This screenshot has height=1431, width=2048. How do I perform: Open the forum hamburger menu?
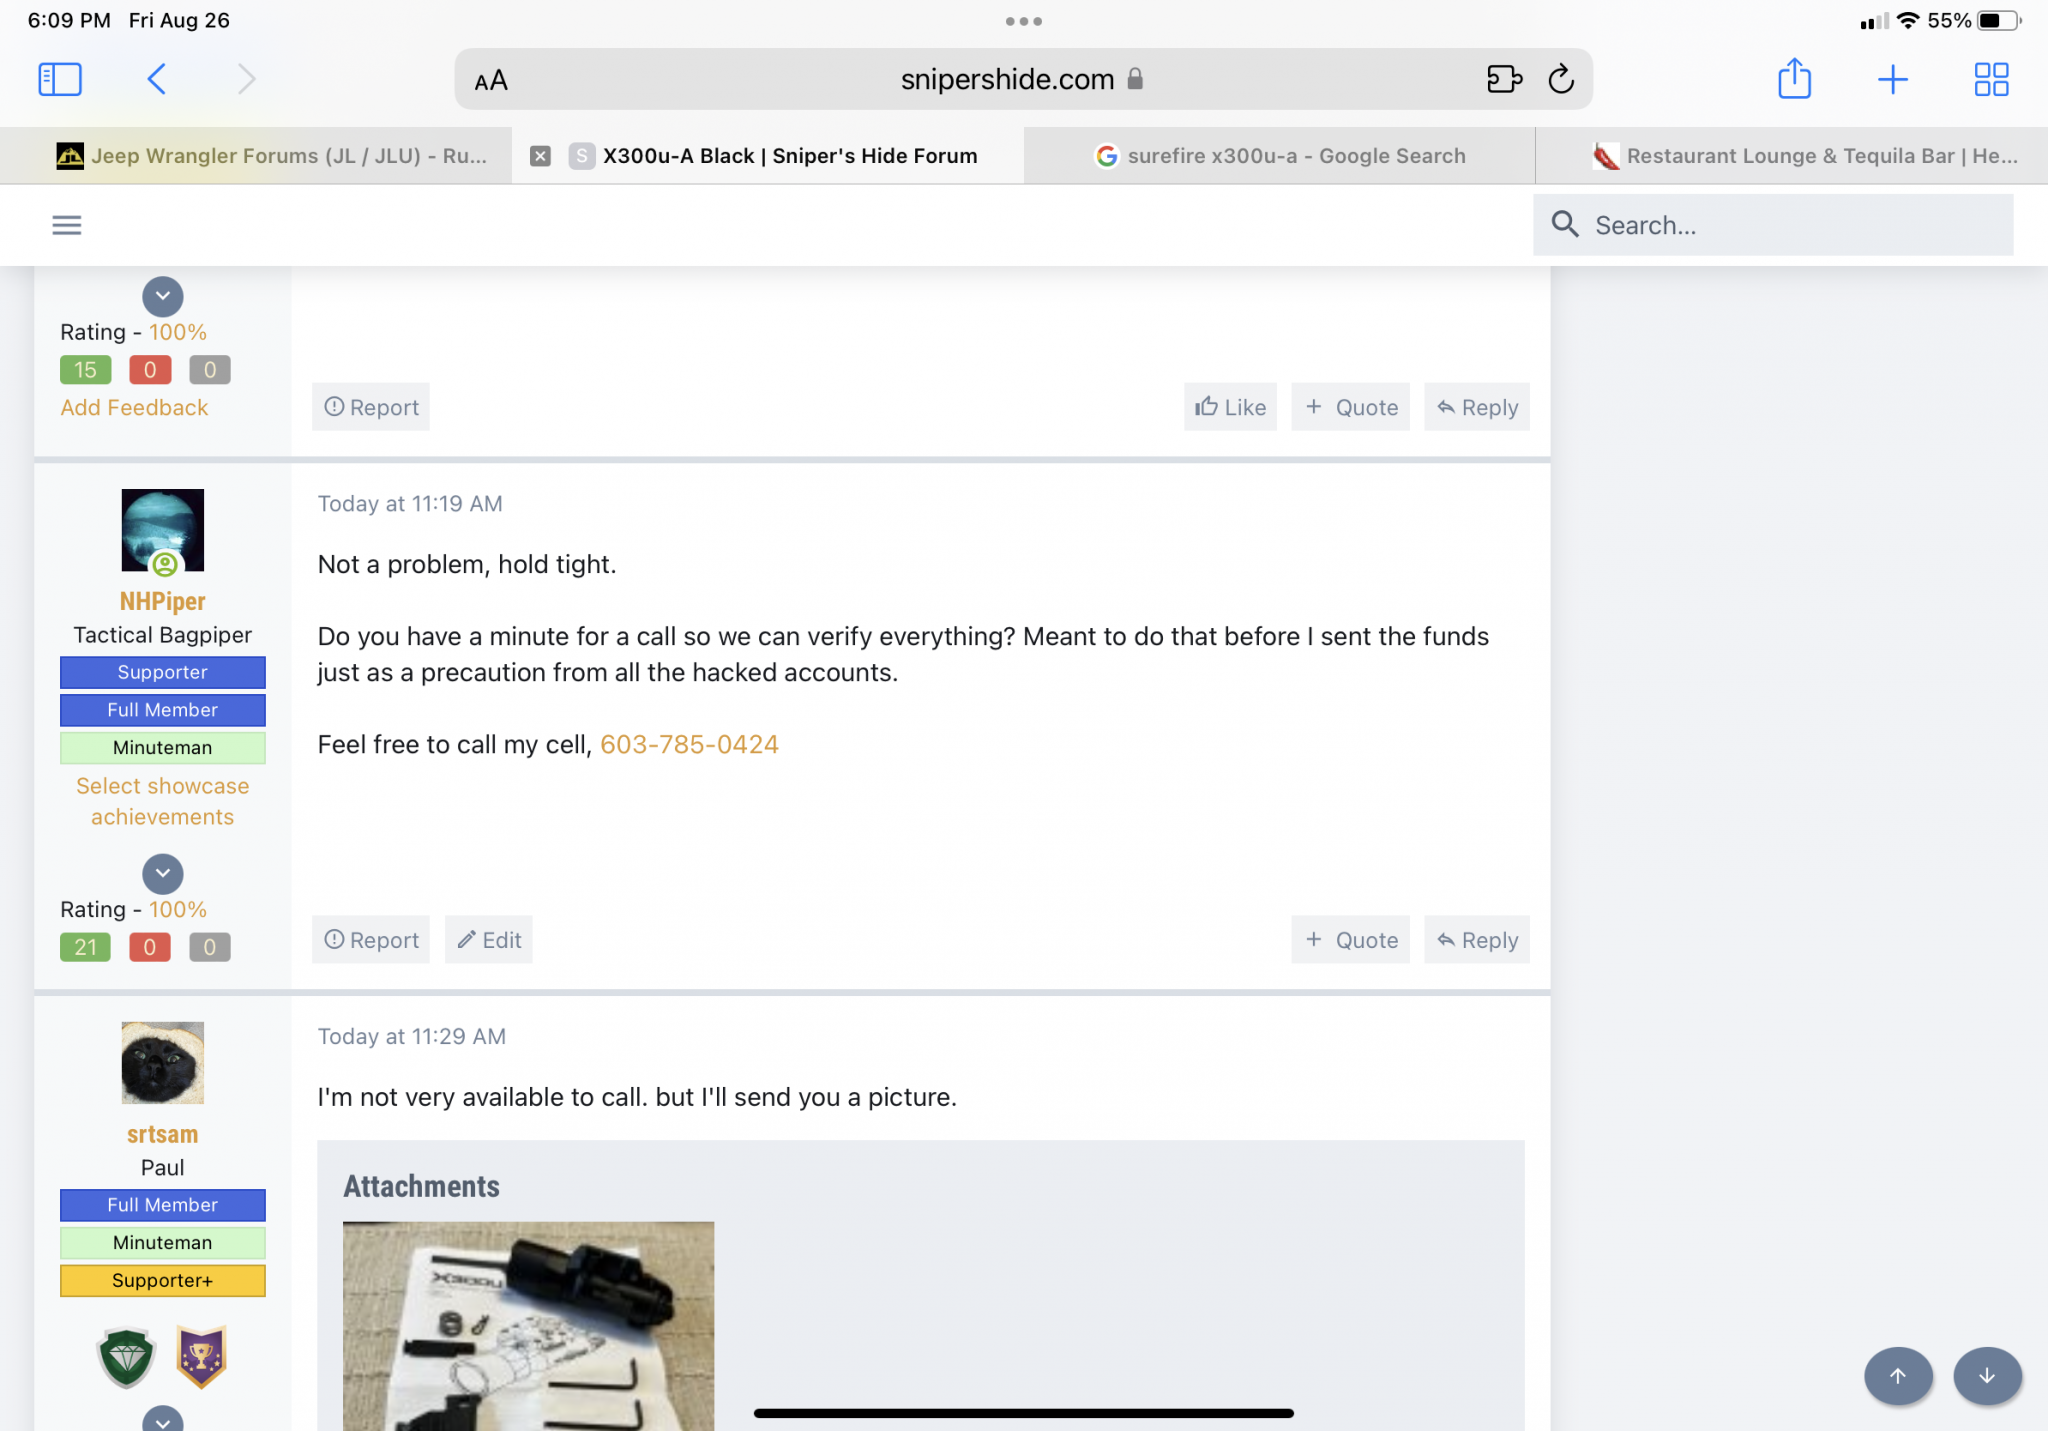[x=67, y=225]
